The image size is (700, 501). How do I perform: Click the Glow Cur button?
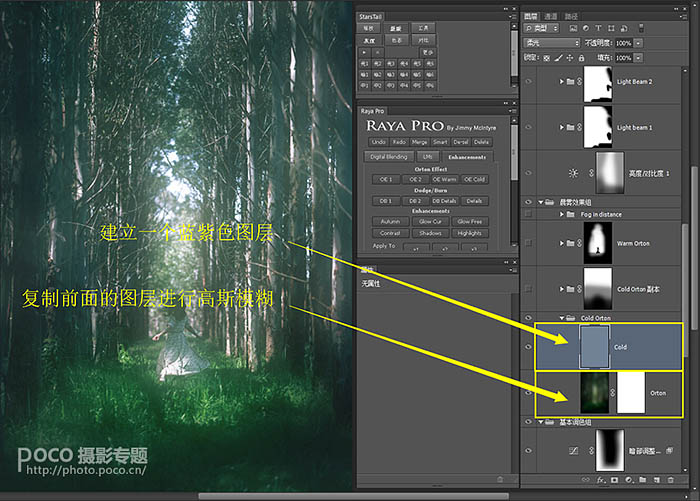tap(430, 221)
